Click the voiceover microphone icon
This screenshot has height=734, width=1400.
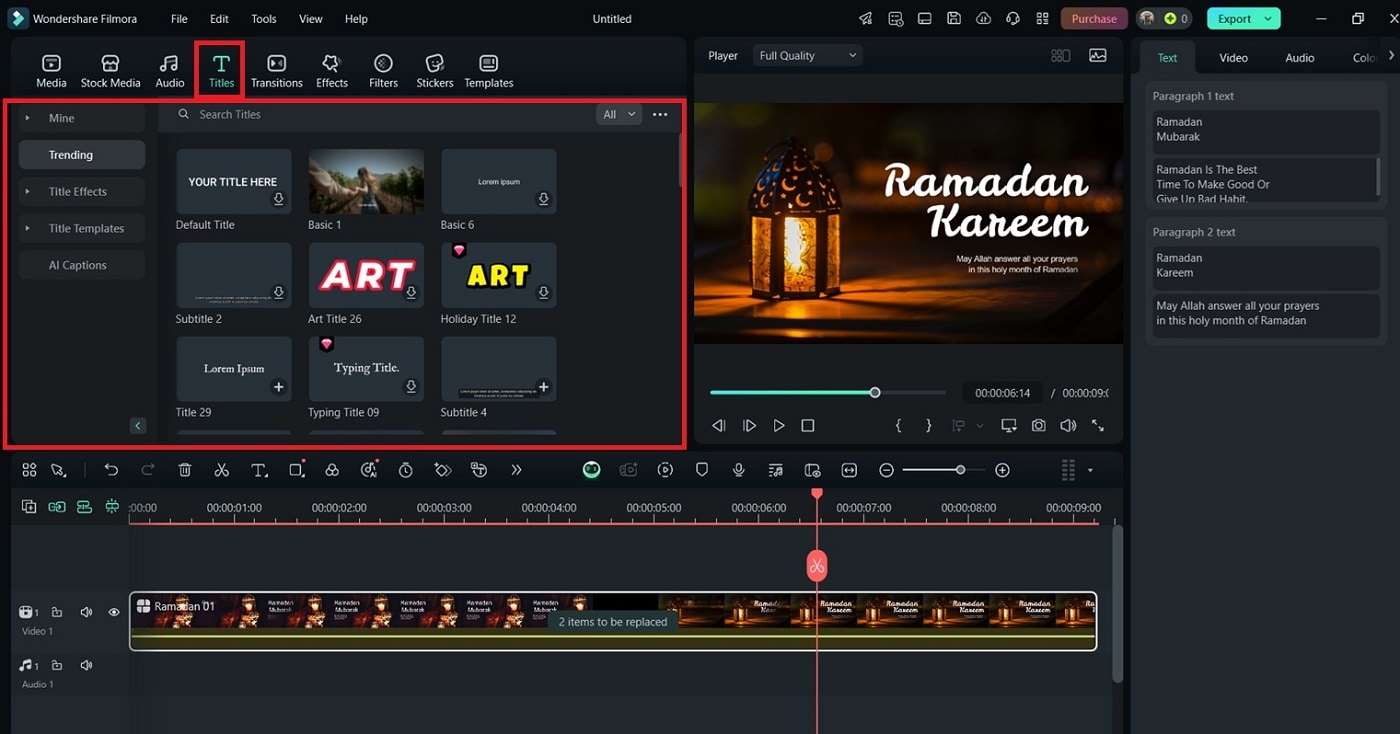click(x=738, y=470)
